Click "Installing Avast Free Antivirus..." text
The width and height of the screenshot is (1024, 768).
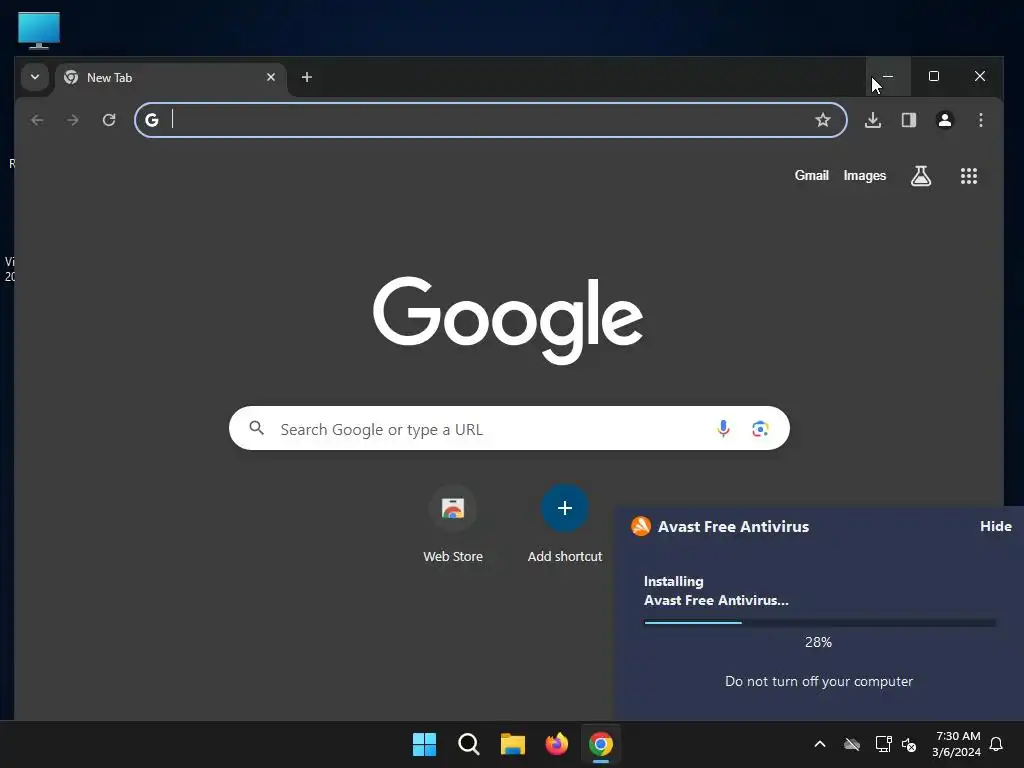click(x=716, y=591)
